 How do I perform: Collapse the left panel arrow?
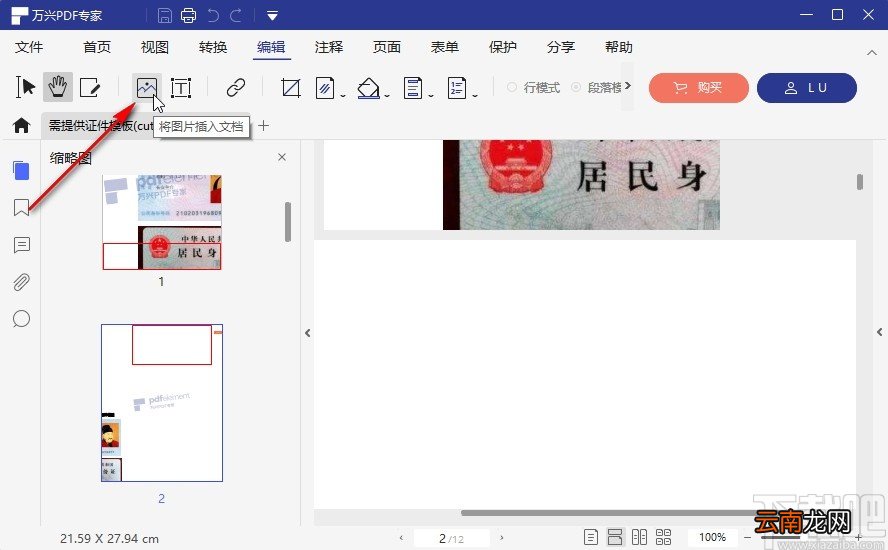(308, 333)
